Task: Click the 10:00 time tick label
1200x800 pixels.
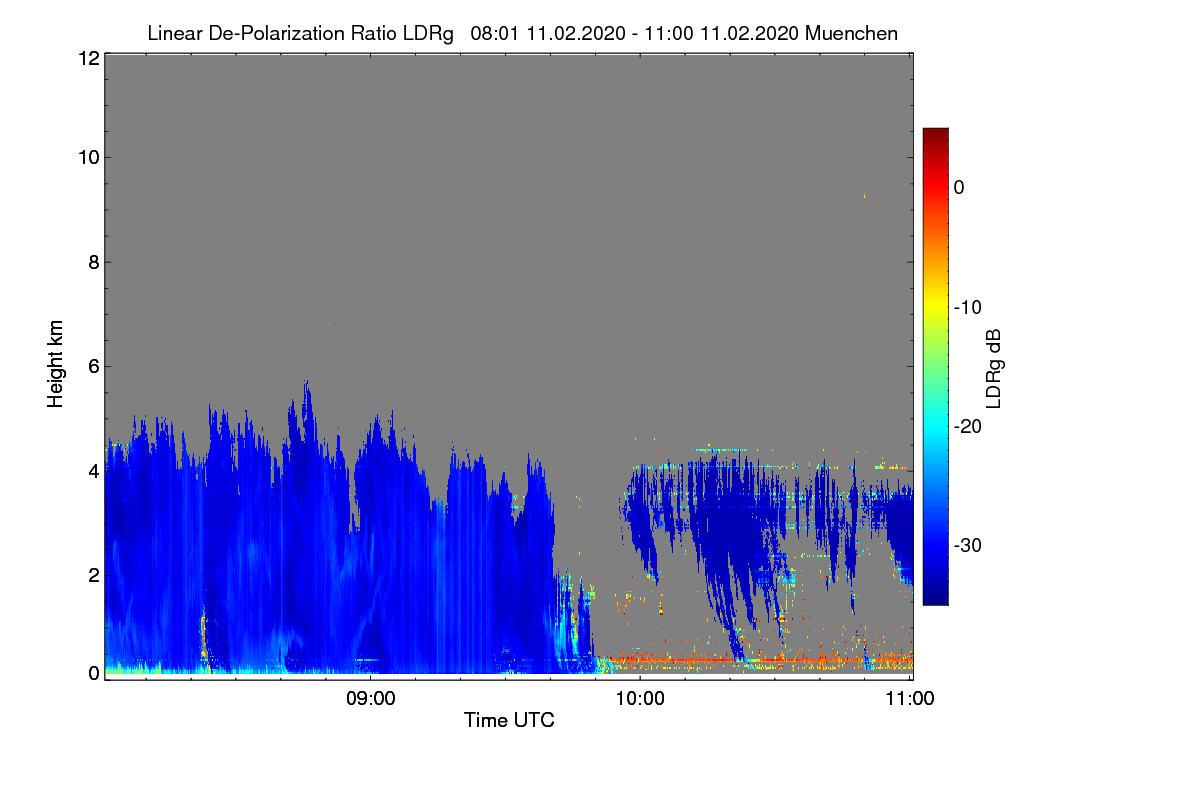Action: (640, 700)
